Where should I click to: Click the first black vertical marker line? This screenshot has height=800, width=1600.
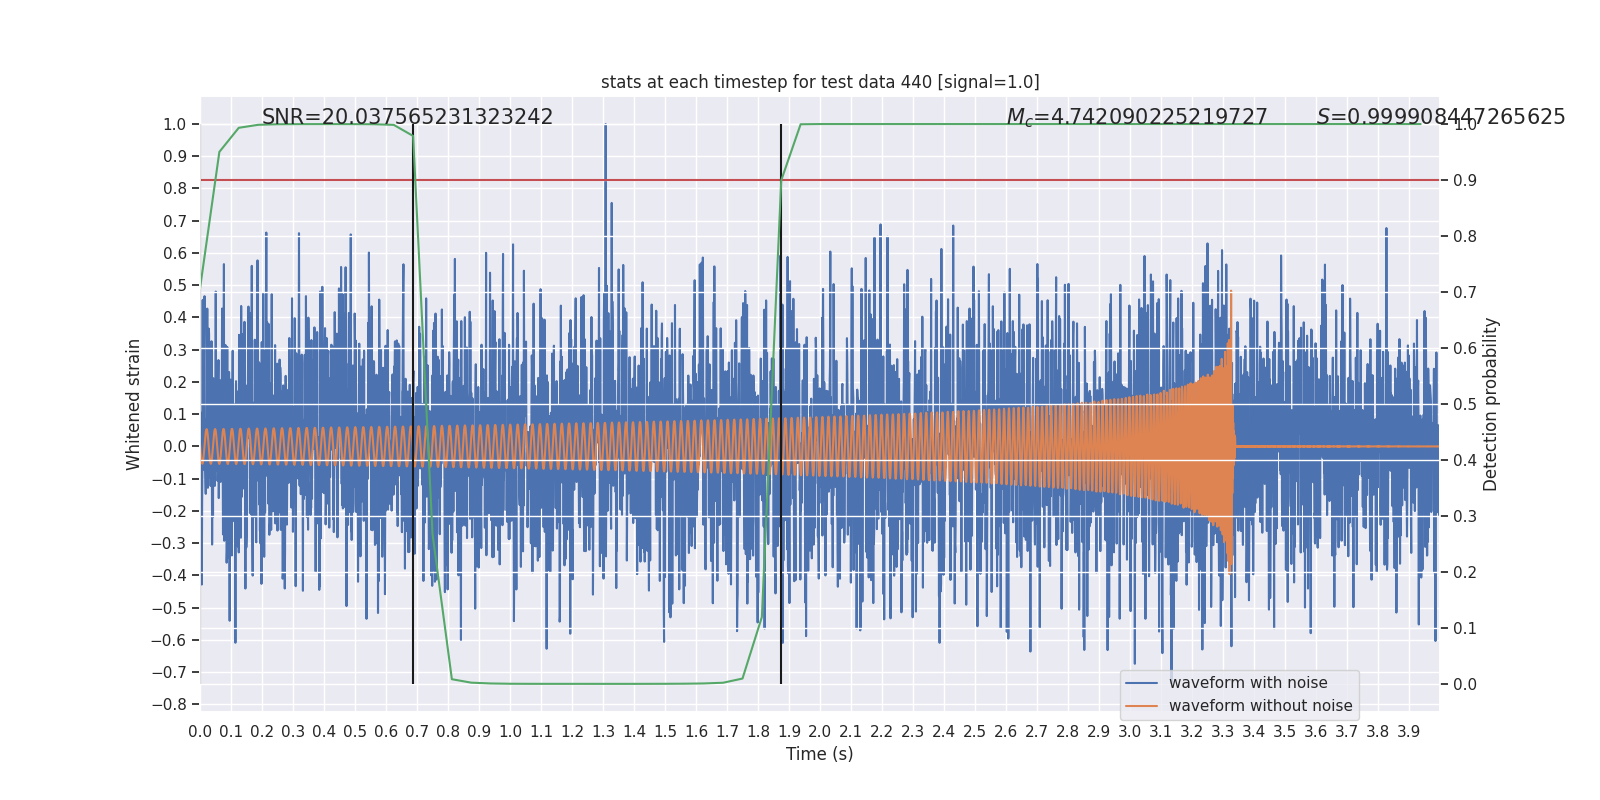tap(413, 404)
